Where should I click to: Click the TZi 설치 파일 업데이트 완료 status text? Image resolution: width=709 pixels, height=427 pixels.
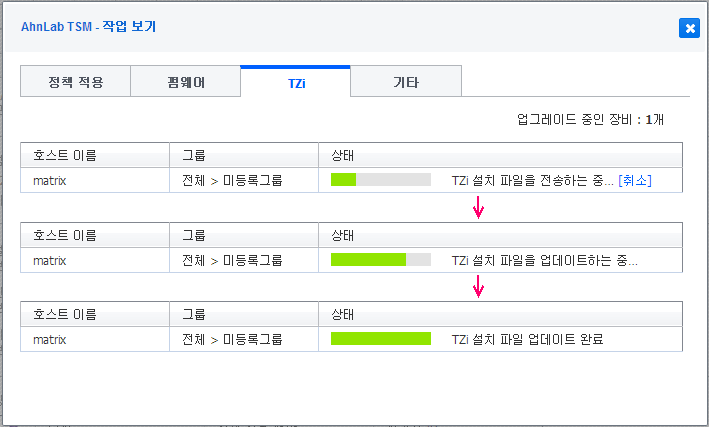coord(527,339)
